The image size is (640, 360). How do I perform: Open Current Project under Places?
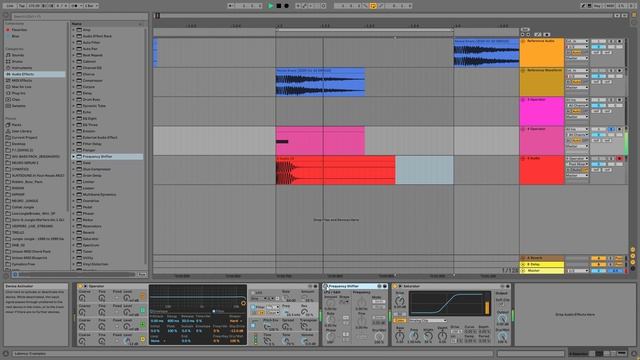(x=24, y=138)
